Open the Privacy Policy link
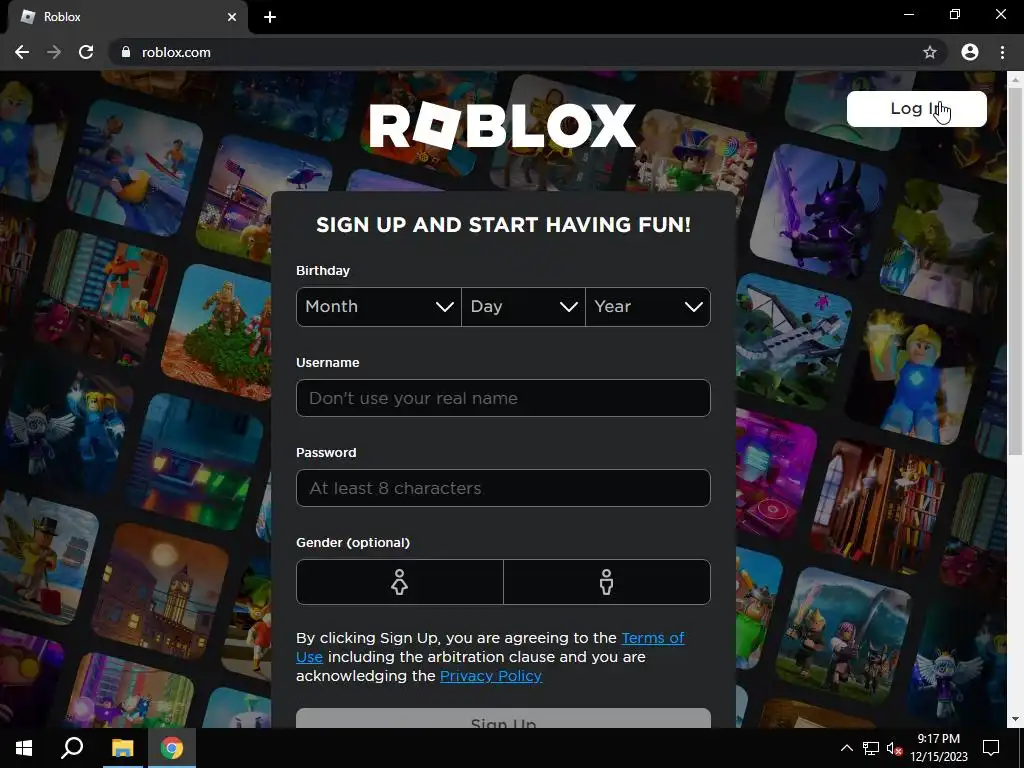1024x768 pixels. [x=490, y=676]
